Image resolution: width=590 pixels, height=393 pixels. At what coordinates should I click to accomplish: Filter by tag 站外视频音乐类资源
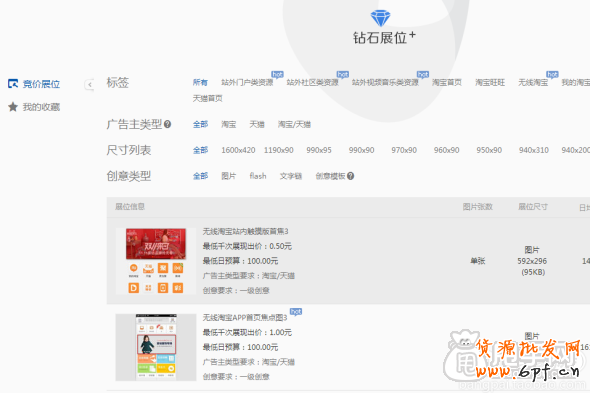point(385,82)
